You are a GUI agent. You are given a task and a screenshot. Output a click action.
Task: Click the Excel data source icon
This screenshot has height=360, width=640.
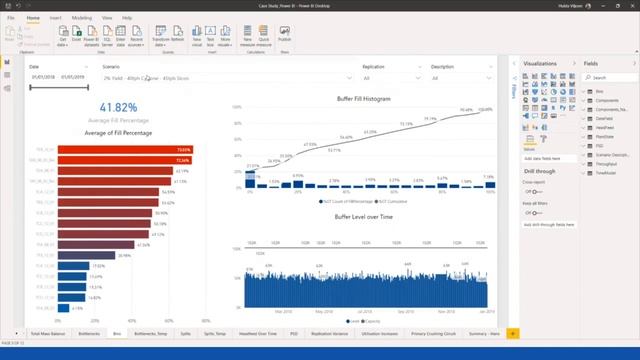point(76,33)
